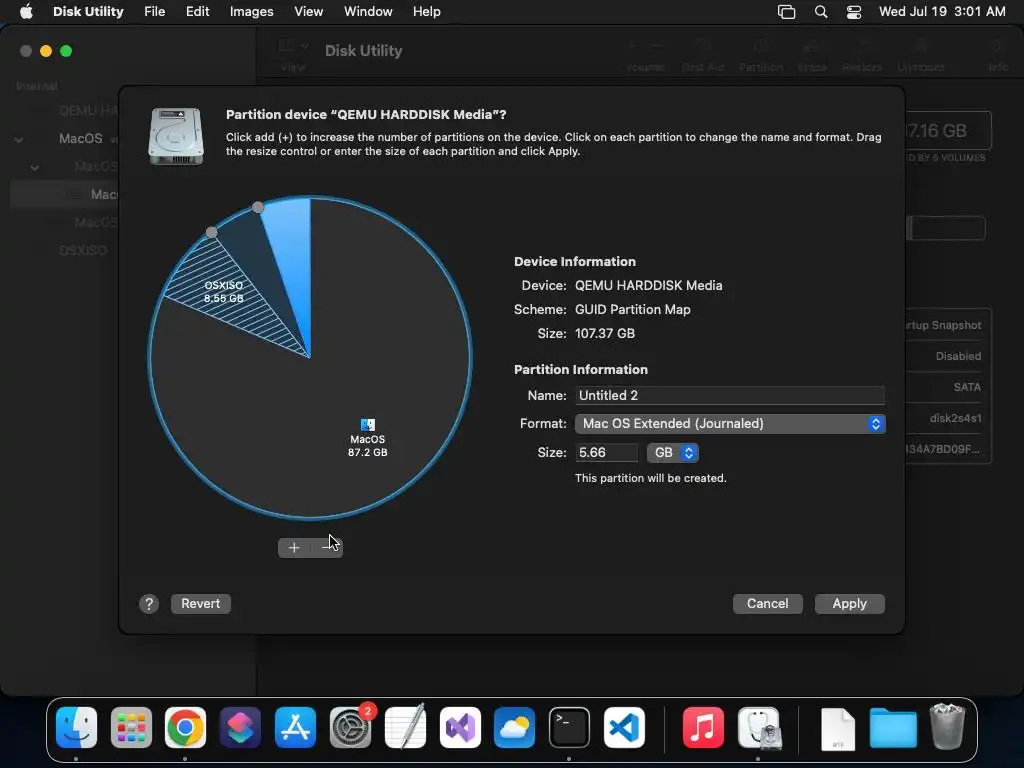1024x768 pixels.
Task: Open Music app from the Dock
Action: (x=703, y=728)
